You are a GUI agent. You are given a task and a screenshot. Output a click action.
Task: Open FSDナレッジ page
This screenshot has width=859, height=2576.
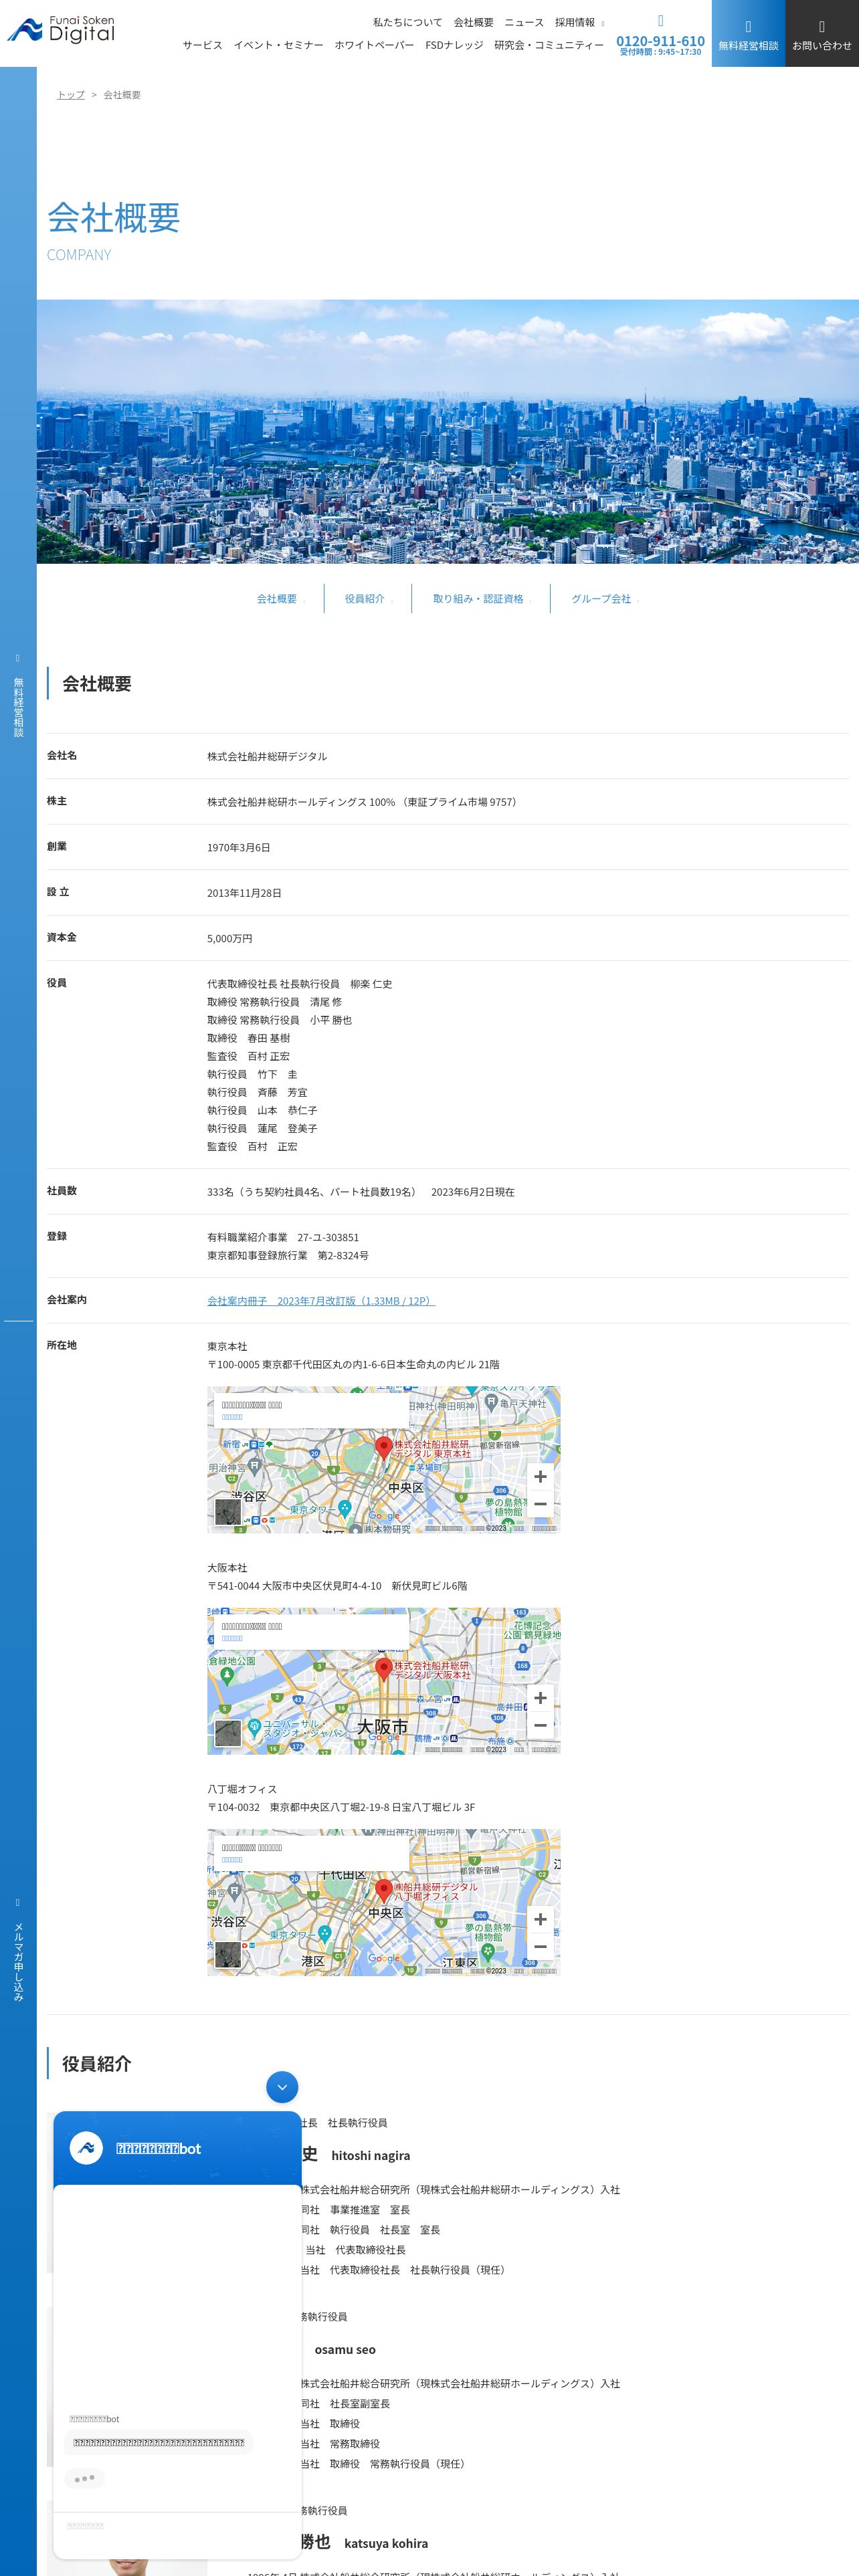coord(454,45)
